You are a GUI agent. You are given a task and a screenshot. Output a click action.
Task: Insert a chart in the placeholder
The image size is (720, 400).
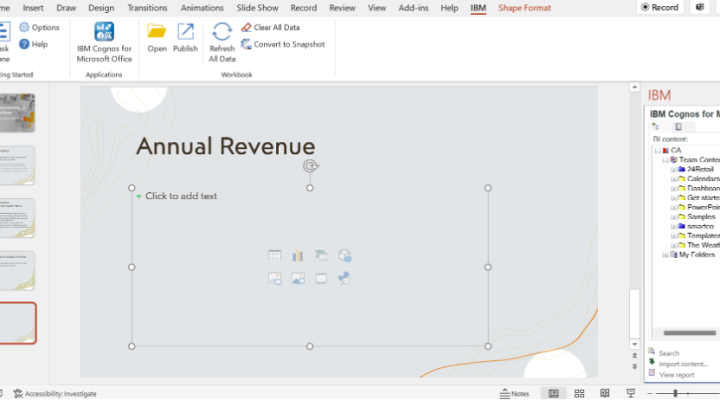click(x=298, y=255)
